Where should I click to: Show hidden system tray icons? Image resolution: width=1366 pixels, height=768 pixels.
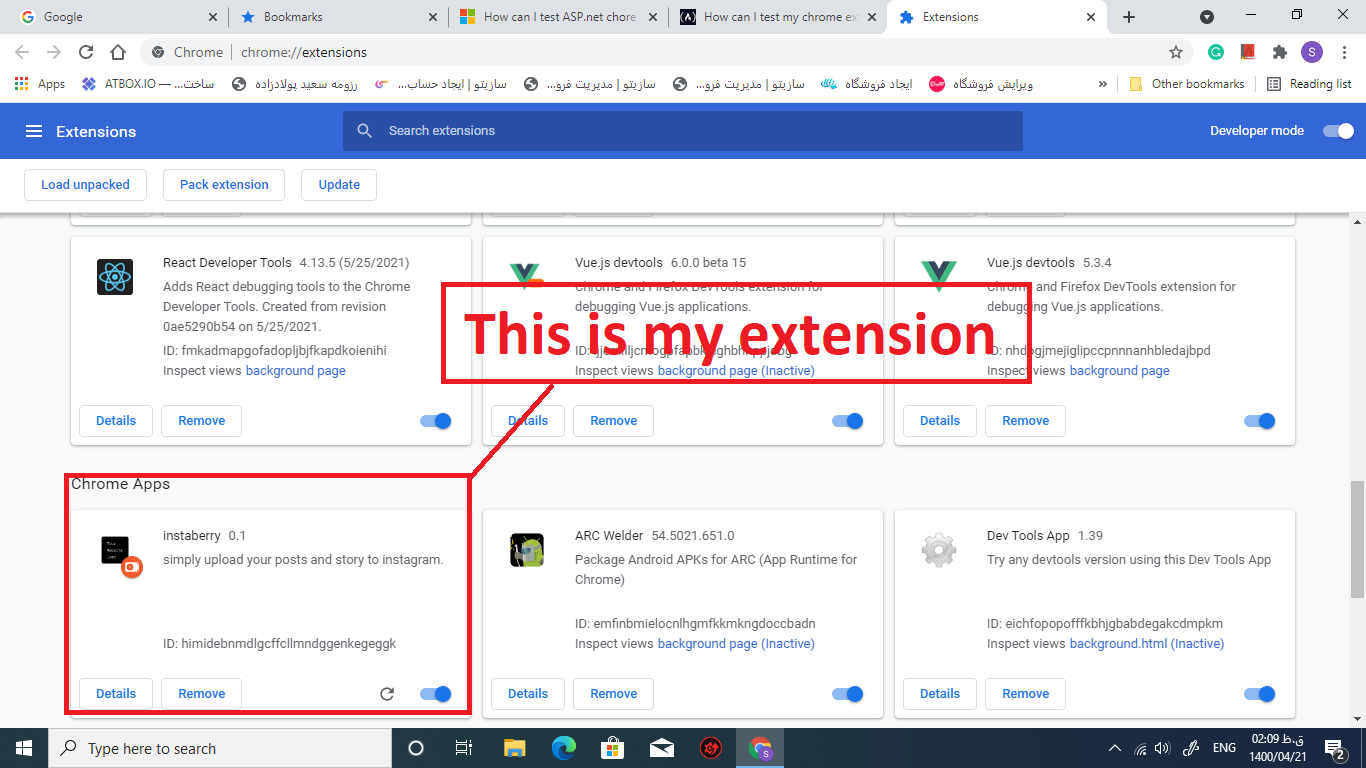click(1115, 748)
